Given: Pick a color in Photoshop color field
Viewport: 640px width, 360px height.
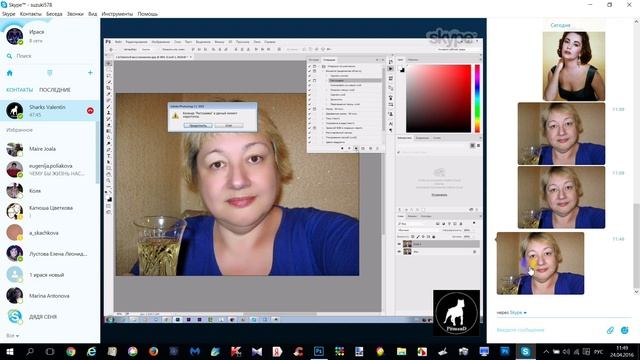Looking at the screenshot, I should pyautogui.click(x=438, y=98).
